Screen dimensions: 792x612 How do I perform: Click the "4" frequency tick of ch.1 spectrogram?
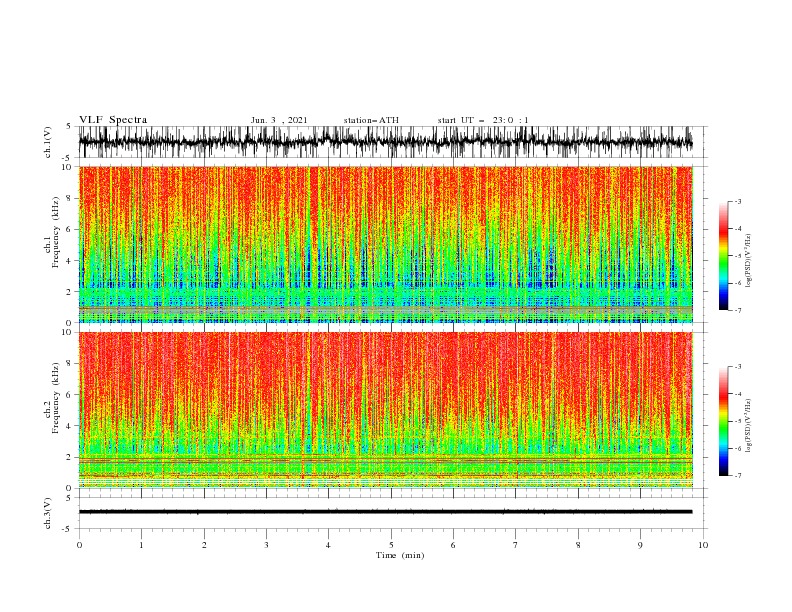coord(69,261)
